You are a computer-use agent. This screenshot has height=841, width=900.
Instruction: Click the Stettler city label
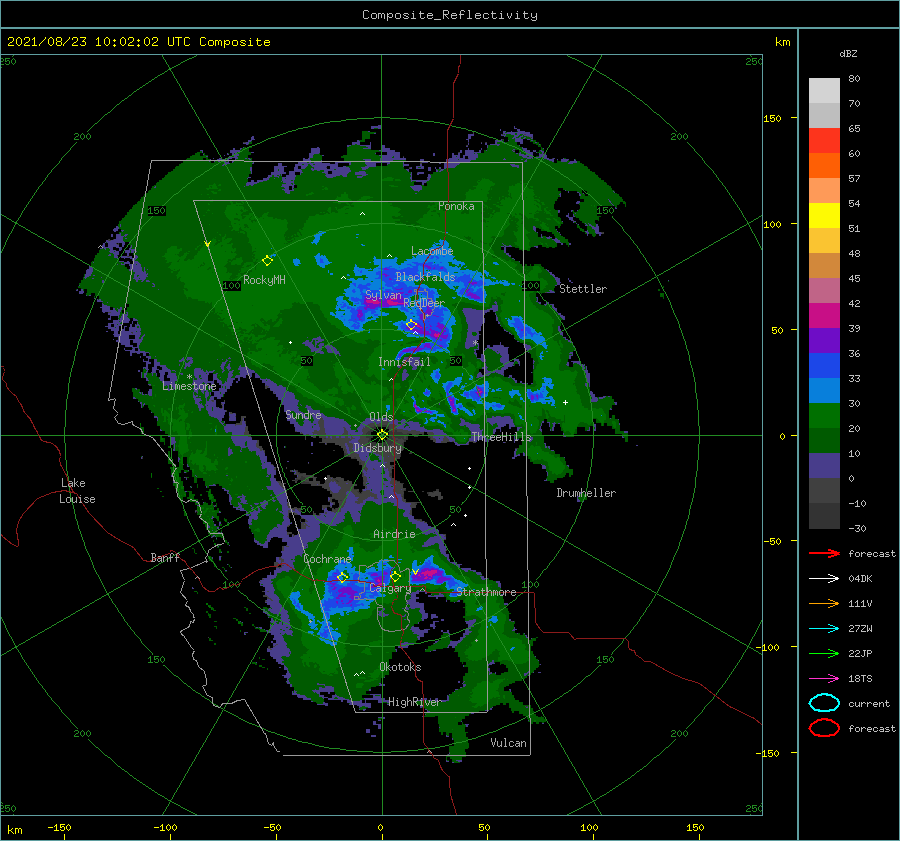pyautogui.click(x=583, y=289)
